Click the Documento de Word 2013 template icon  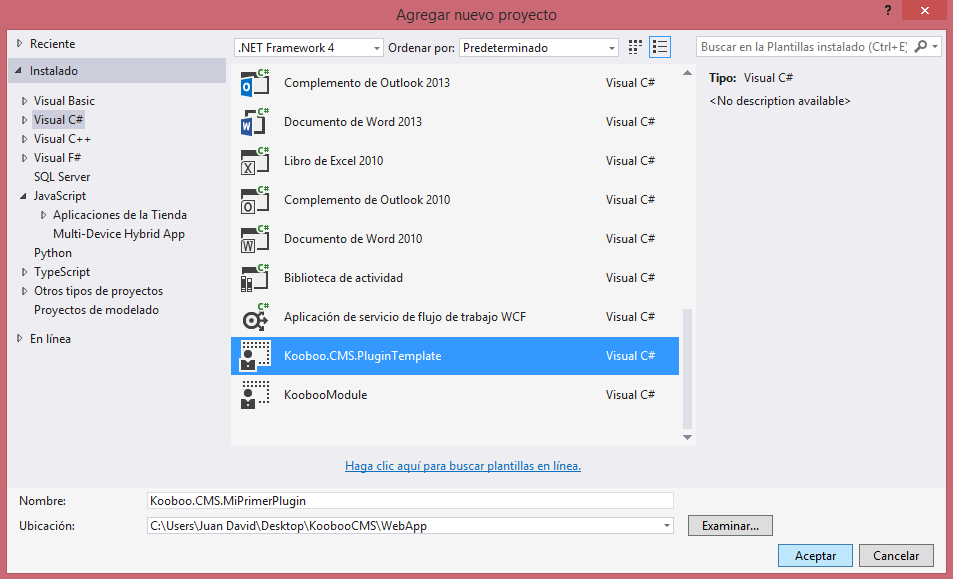click(x=255, y=122)
